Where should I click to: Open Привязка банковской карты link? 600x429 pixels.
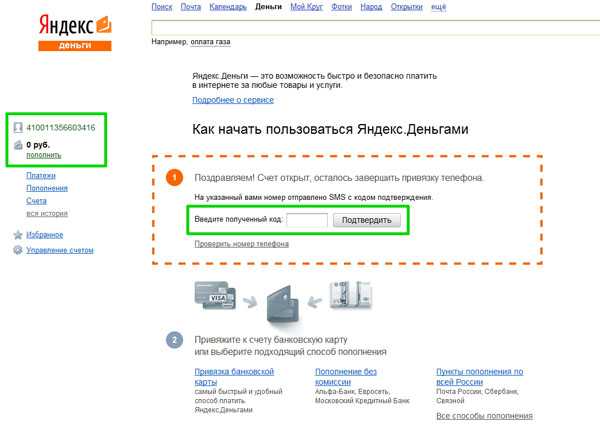234,377
